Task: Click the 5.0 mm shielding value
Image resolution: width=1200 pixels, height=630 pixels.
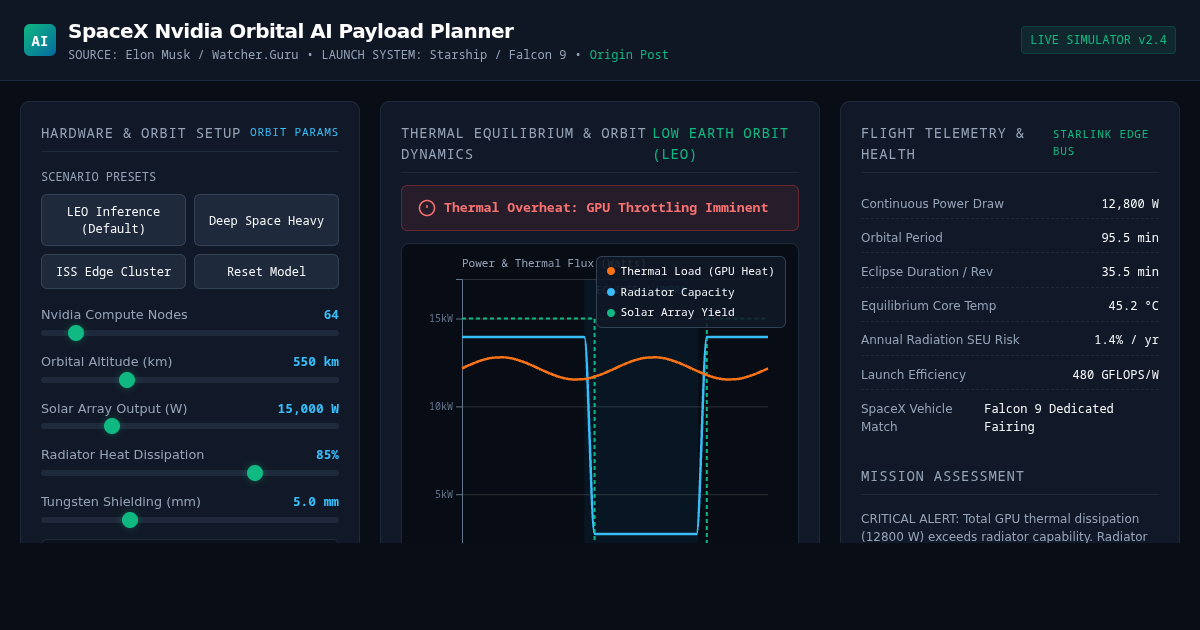Action: tap(316, 502)
